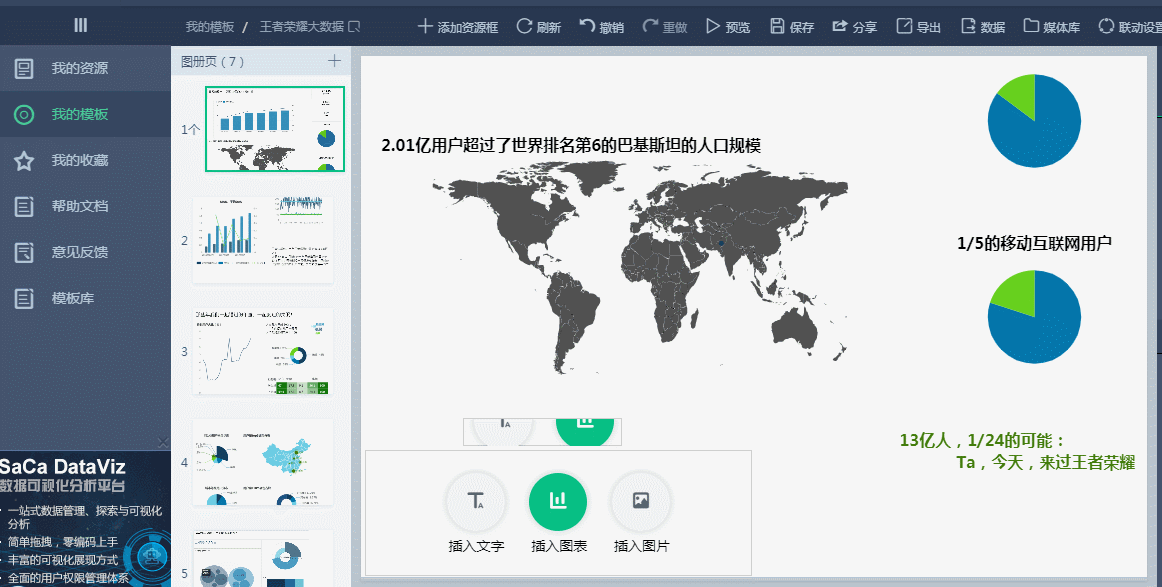Click the 王者荣耀大数据 title in breadcrumb

click(302, 27)
